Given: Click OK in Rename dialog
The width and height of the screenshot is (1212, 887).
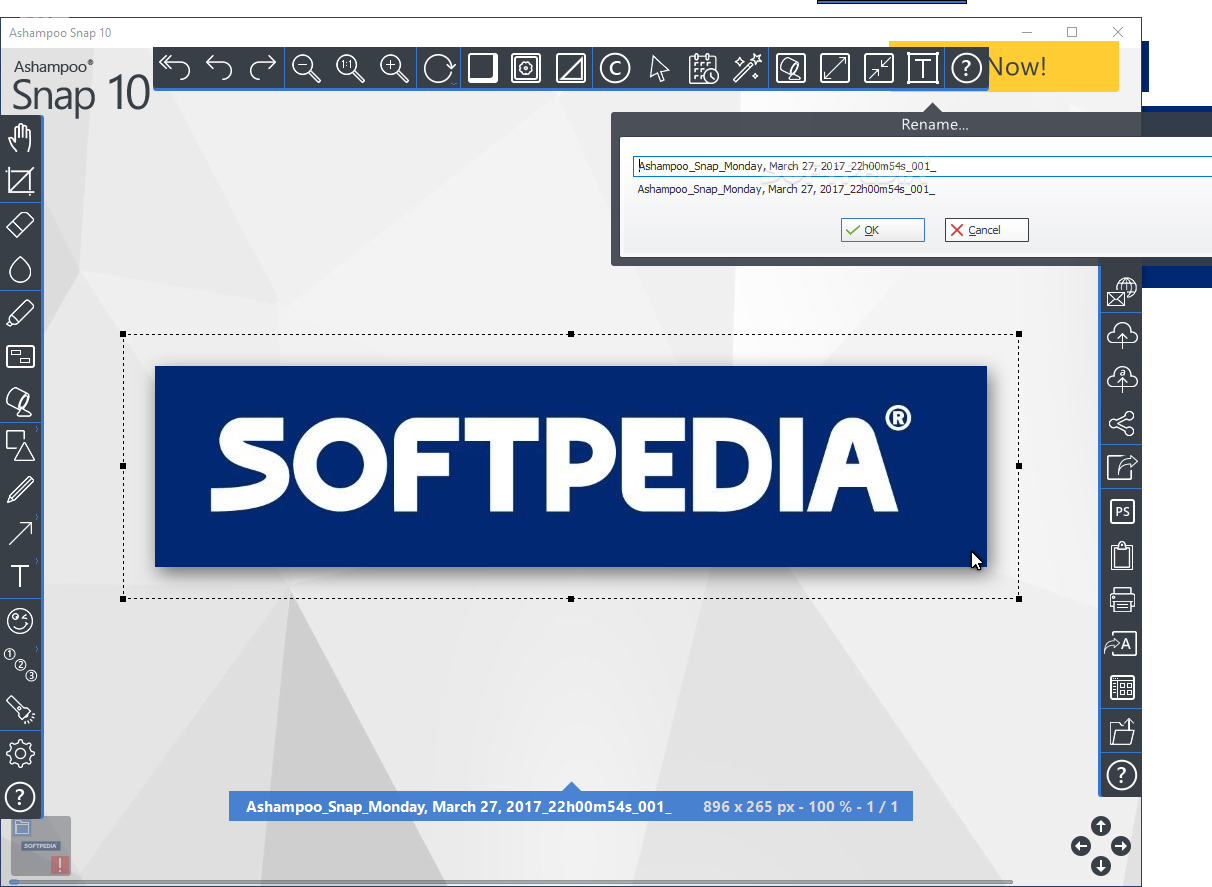Looking at the screenshot, I should coord(883,230).
